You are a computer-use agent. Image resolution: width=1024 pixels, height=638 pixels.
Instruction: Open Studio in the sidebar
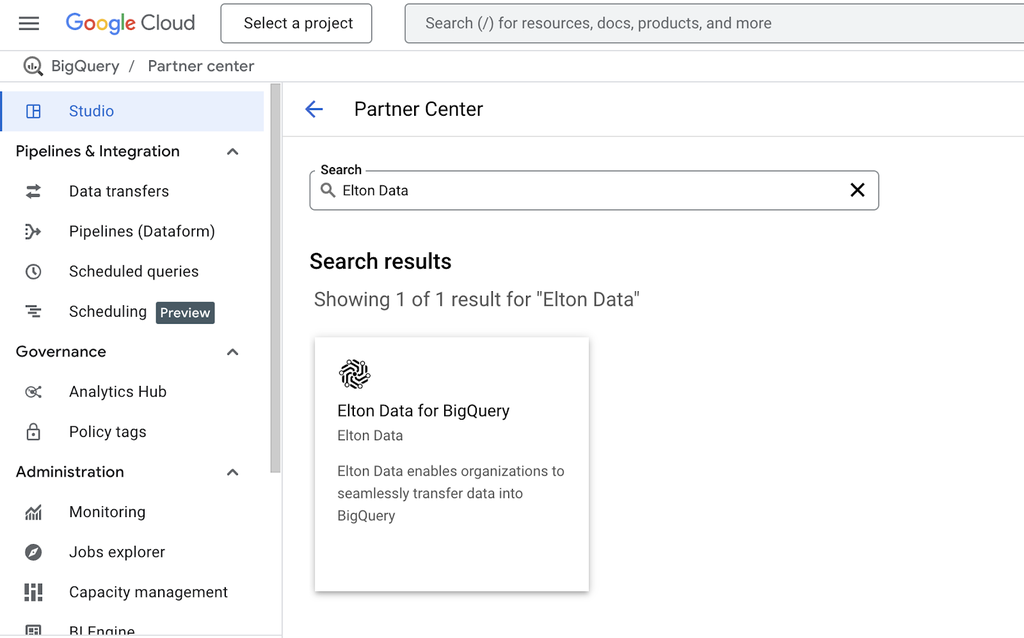pos(91,111)
